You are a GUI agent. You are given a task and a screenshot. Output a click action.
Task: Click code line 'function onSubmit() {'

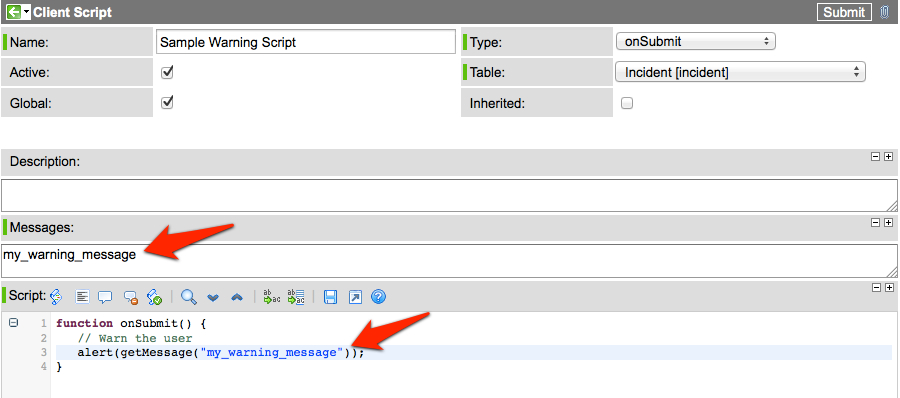tap(130, 323)
